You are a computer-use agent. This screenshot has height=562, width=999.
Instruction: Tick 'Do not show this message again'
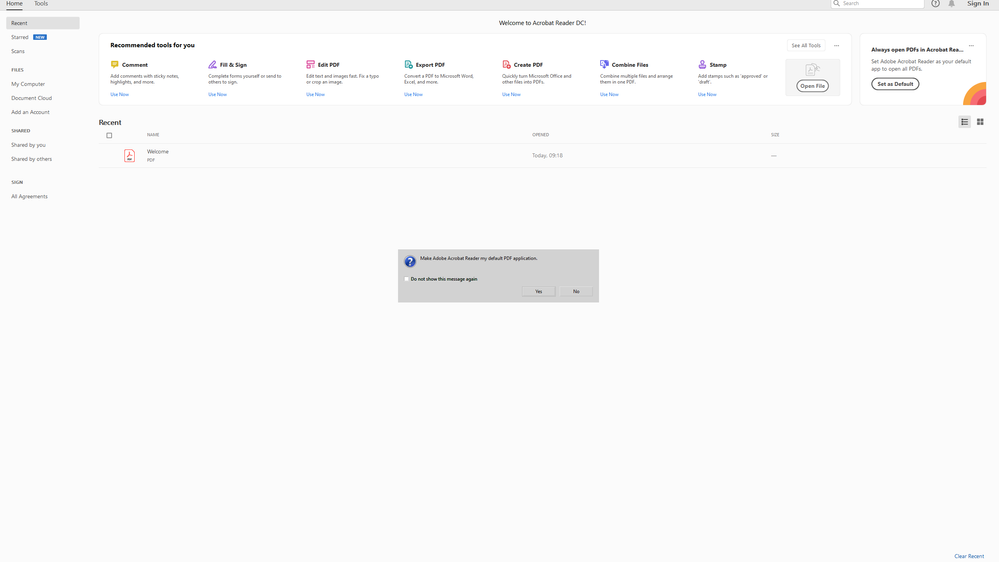pyautogui.click(x=406, y=279)
